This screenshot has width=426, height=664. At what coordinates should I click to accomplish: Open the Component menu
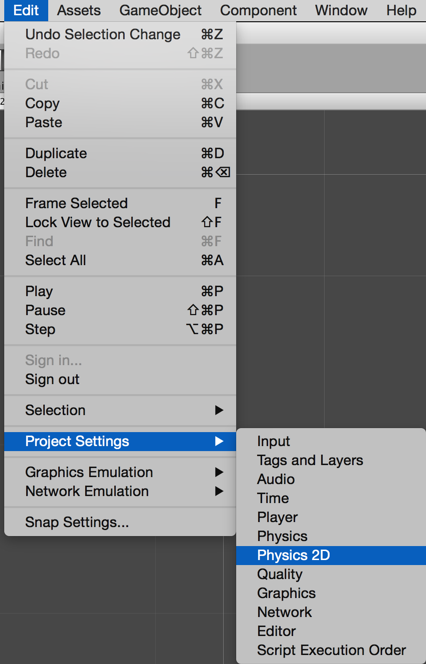click(258, 10)
